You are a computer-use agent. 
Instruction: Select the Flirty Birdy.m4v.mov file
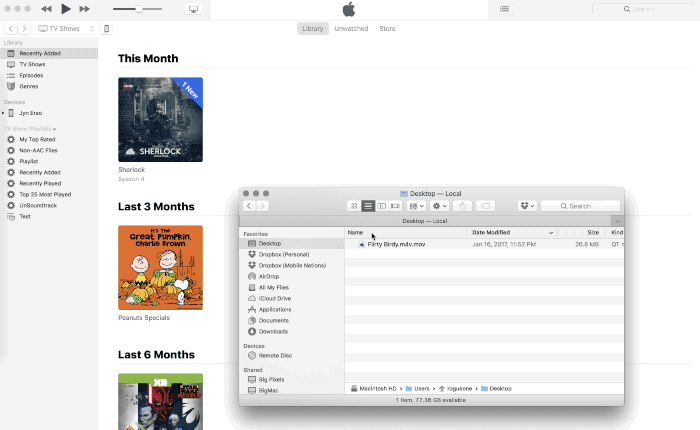point(484,244)
